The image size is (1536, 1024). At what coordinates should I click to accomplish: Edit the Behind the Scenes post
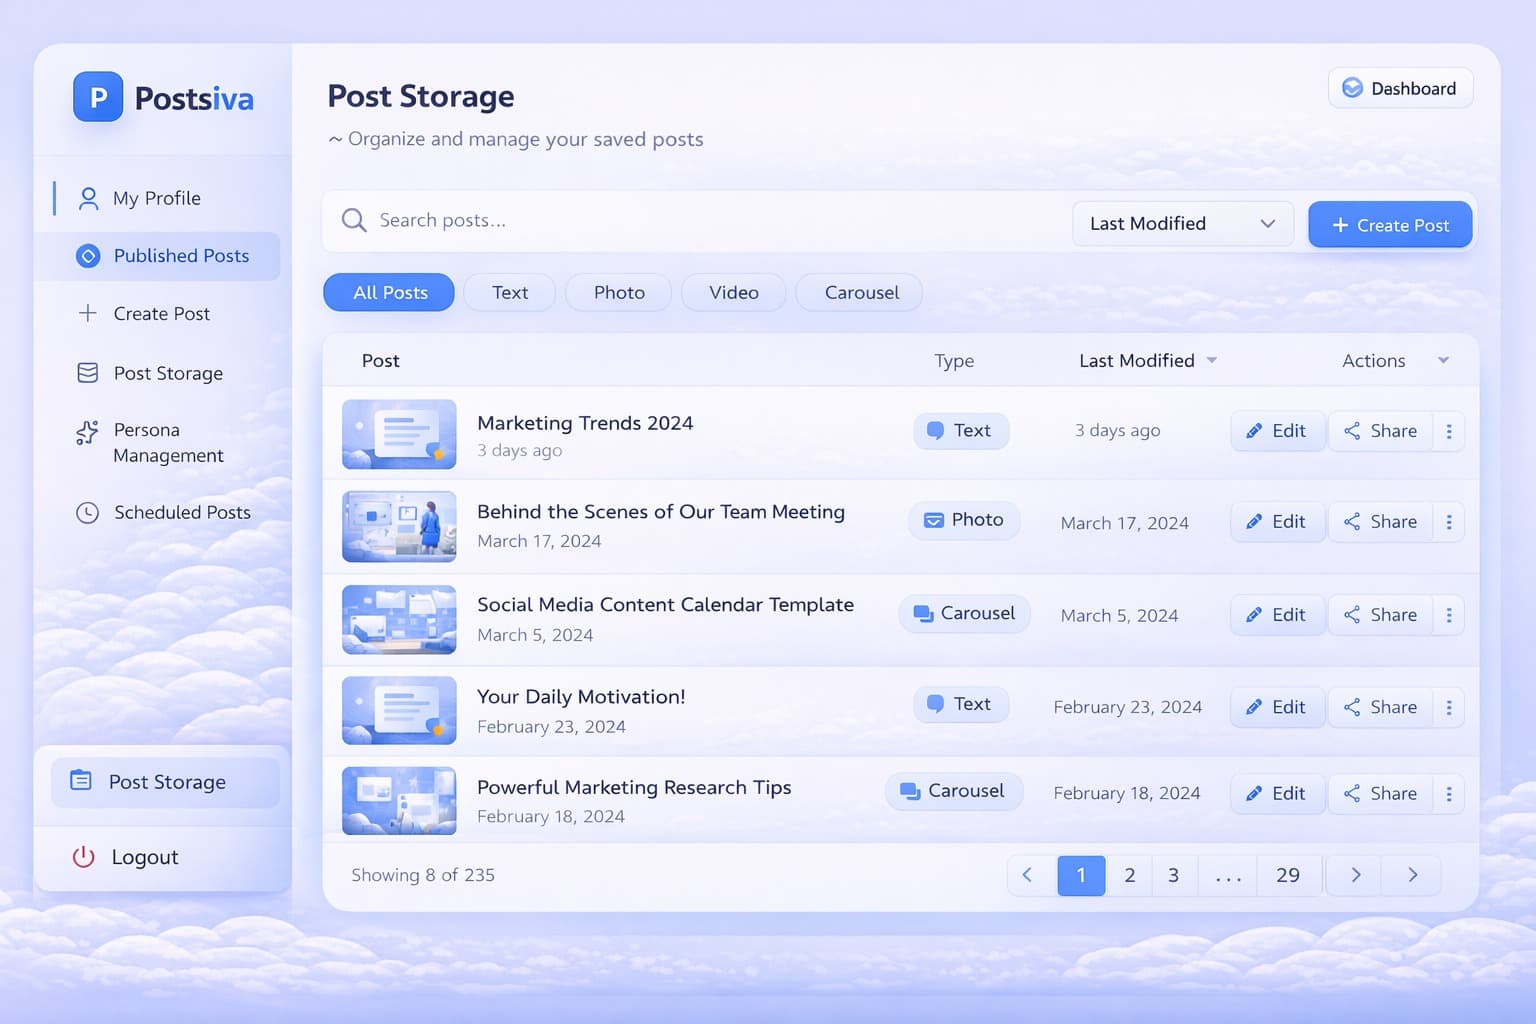click(1276, 522)
